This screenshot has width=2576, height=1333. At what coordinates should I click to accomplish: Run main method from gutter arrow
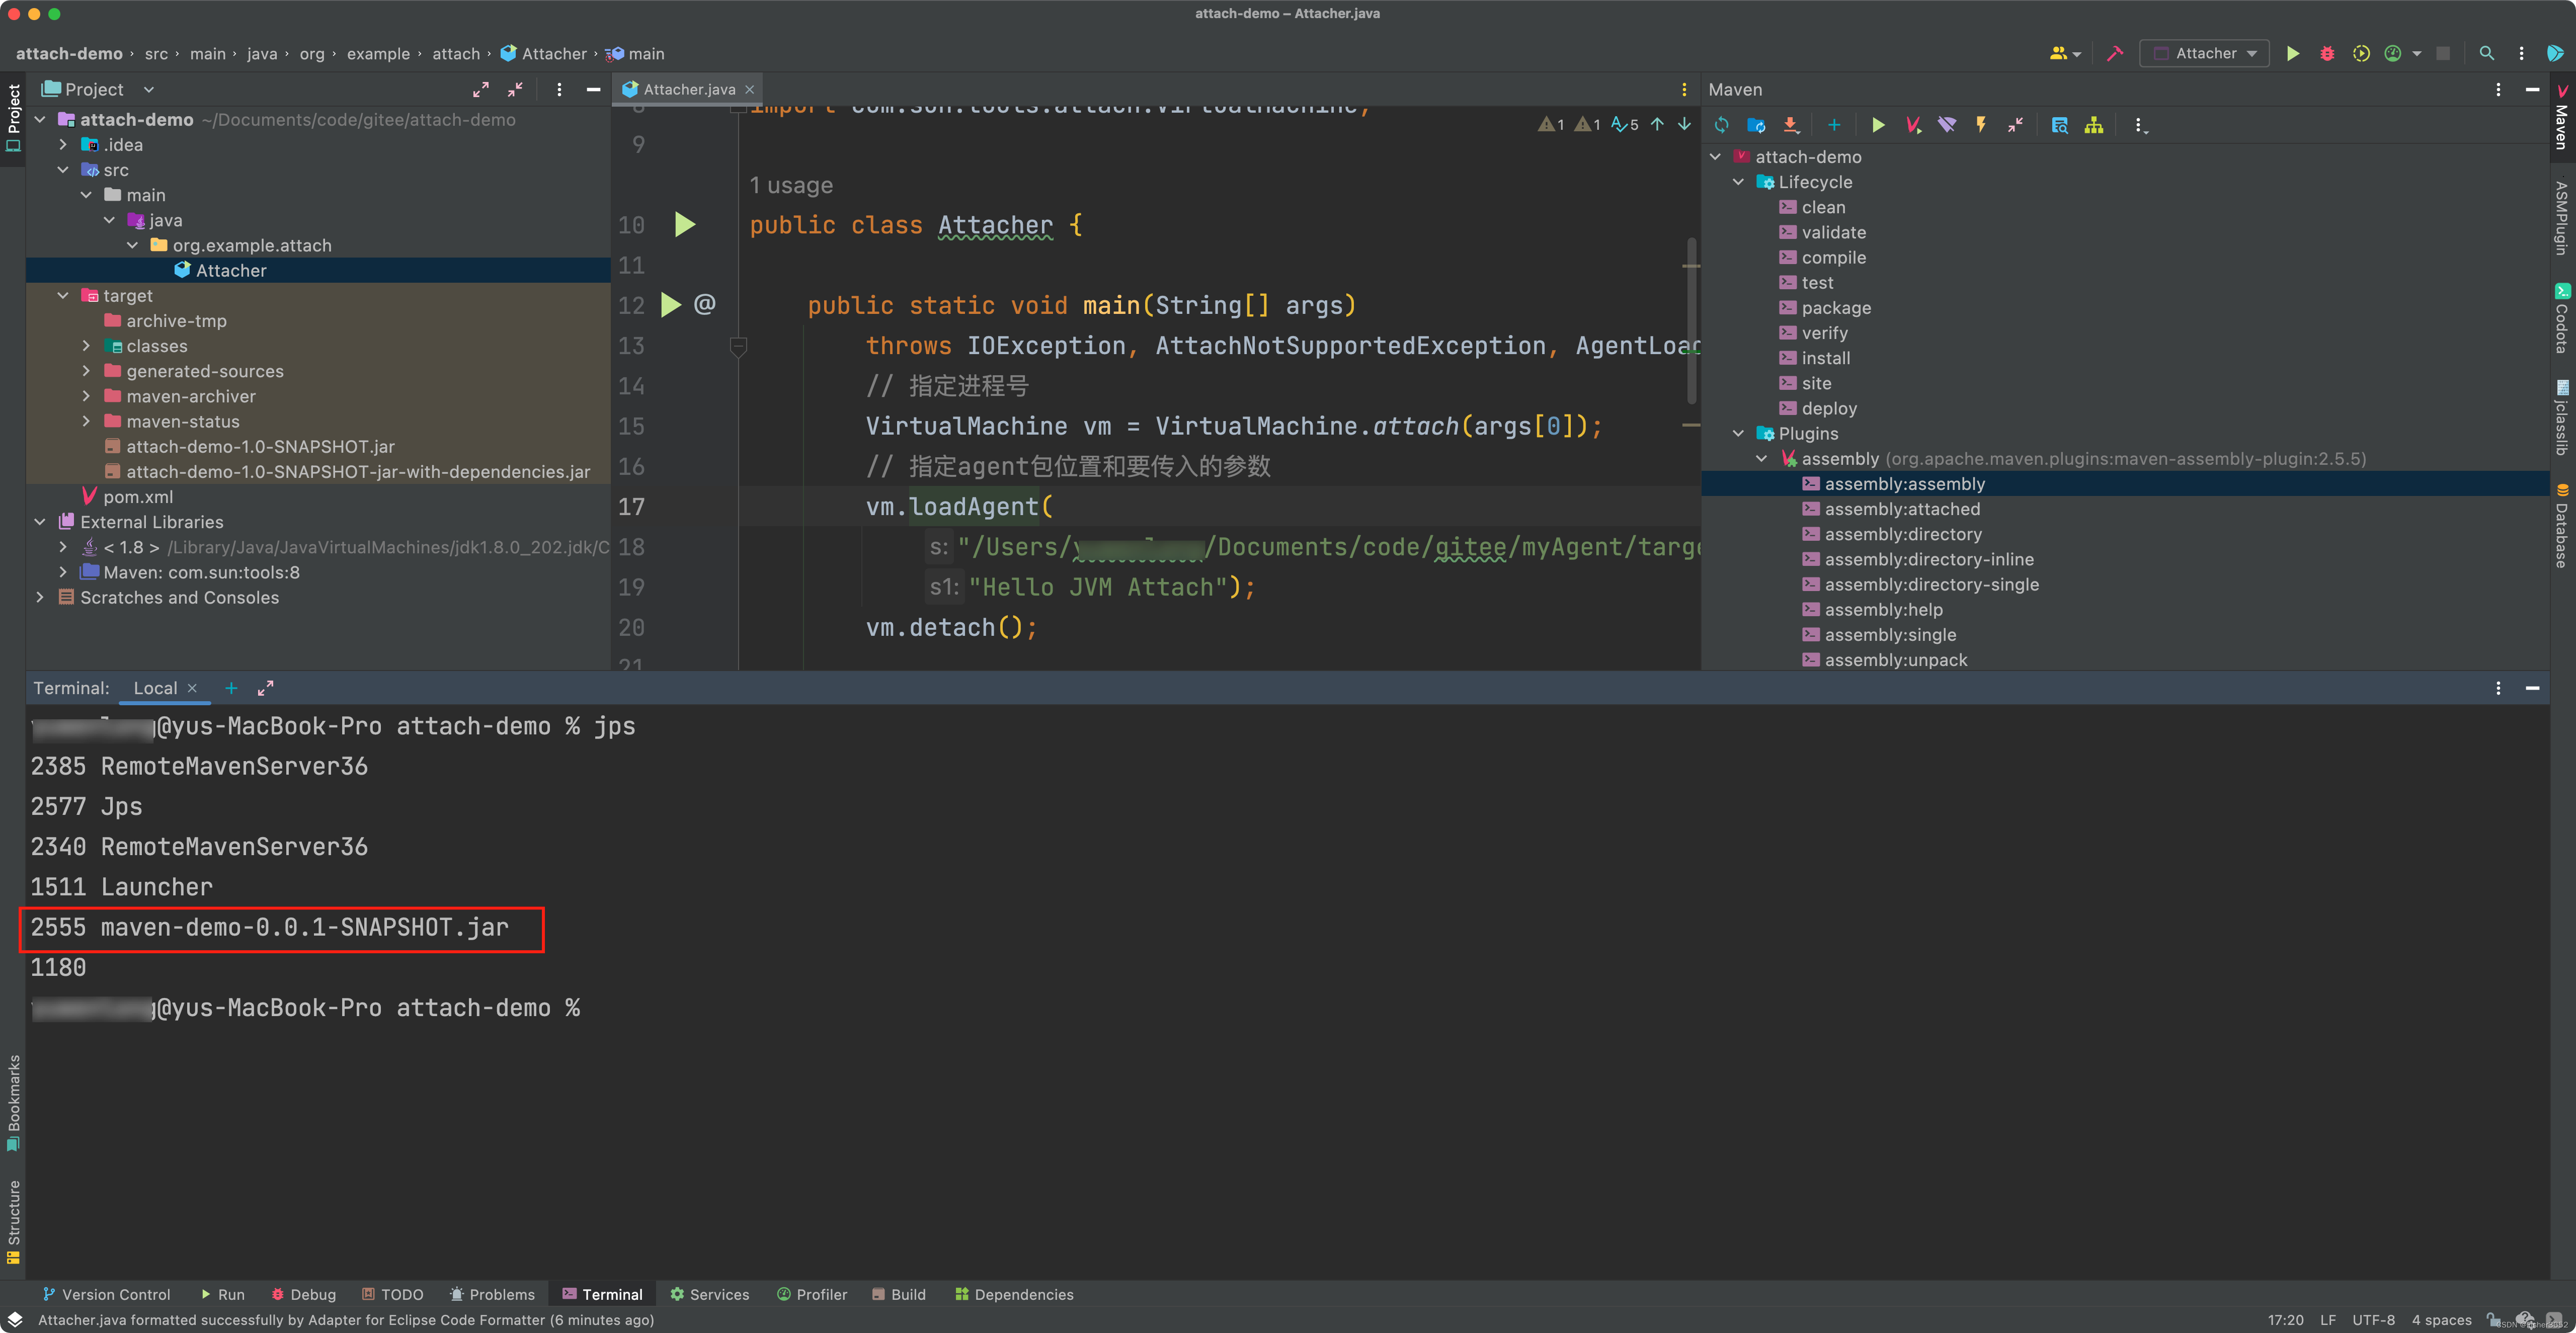[671, 305]
